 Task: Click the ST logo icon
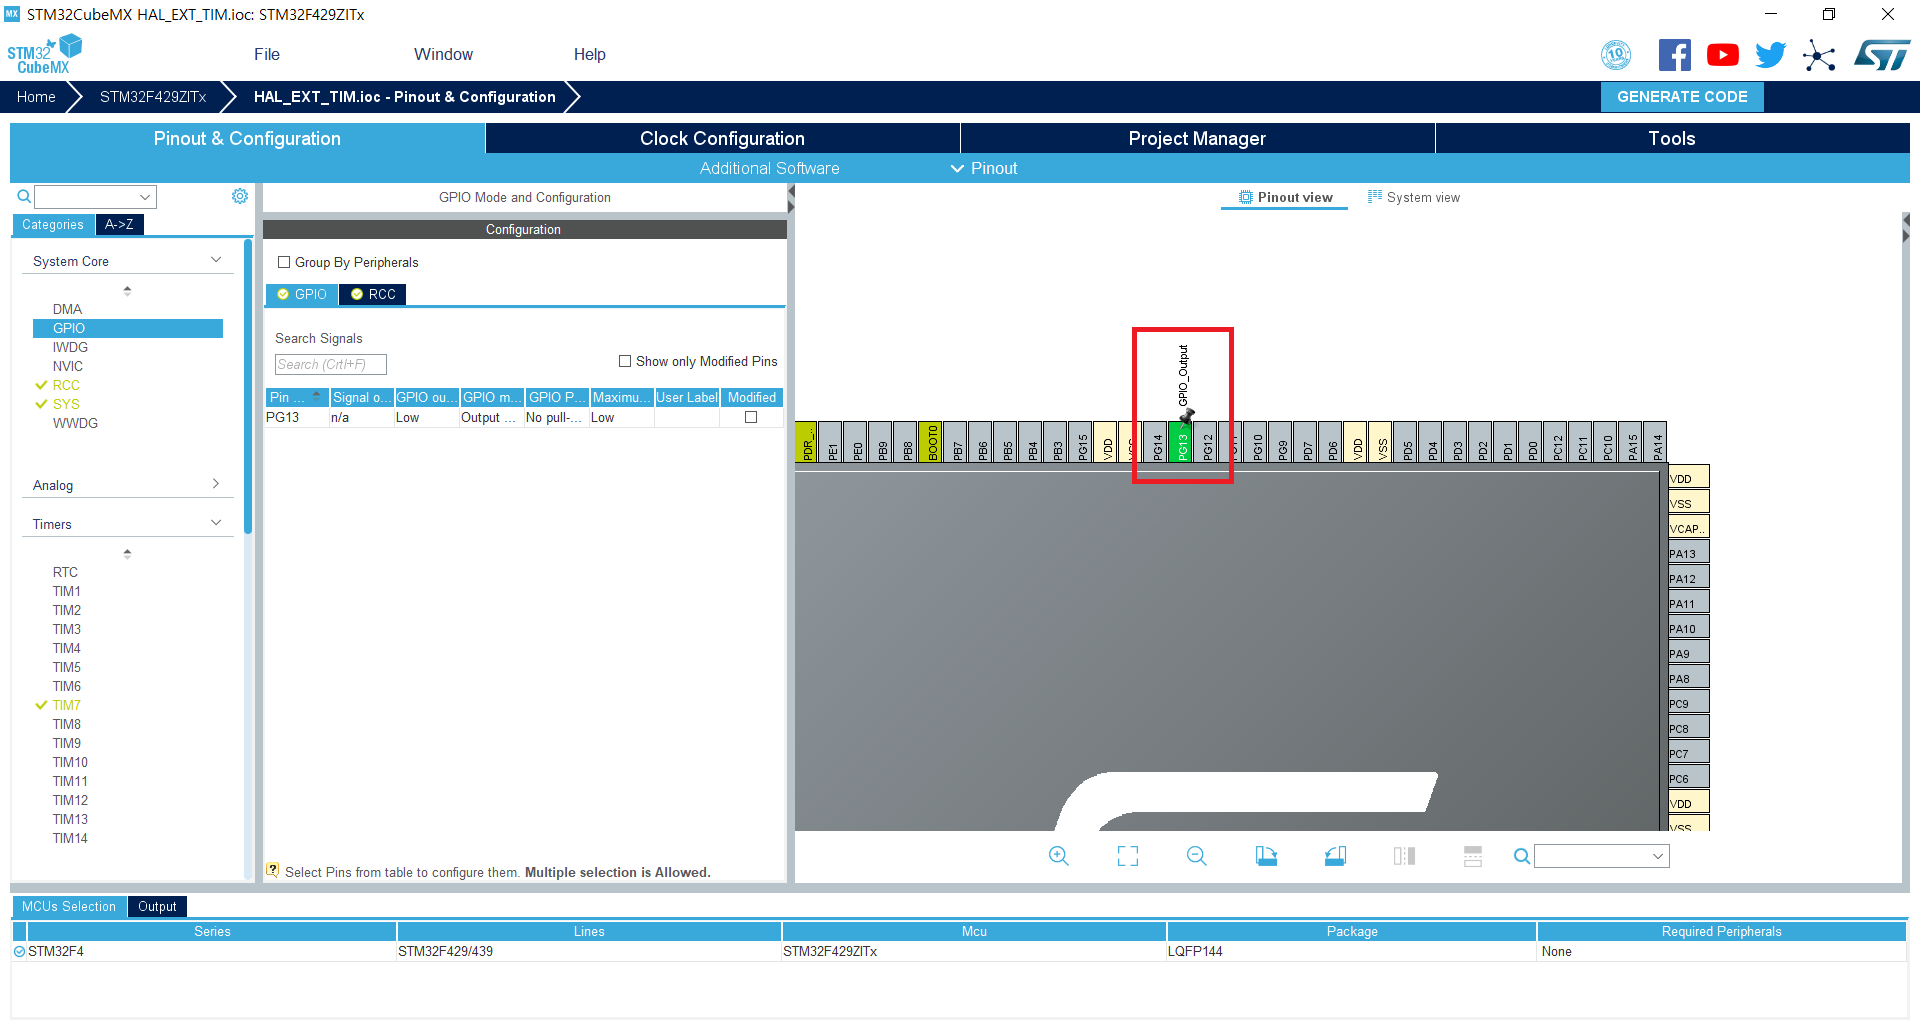pyautogui.click(x=1882, y=55)
